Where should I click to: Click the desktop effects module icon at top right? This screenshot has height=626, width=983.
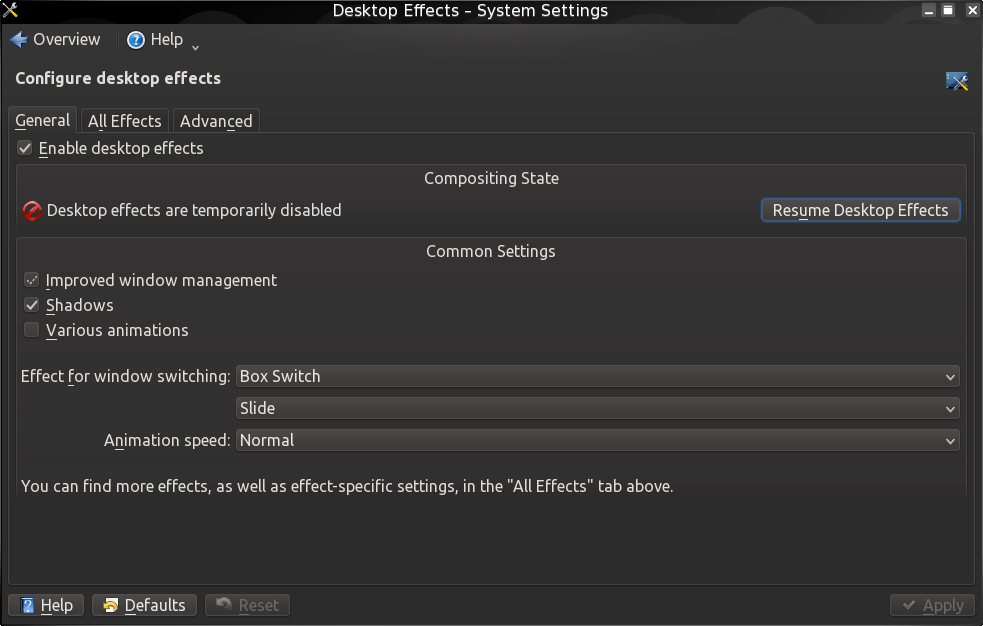tap(957, 81)
